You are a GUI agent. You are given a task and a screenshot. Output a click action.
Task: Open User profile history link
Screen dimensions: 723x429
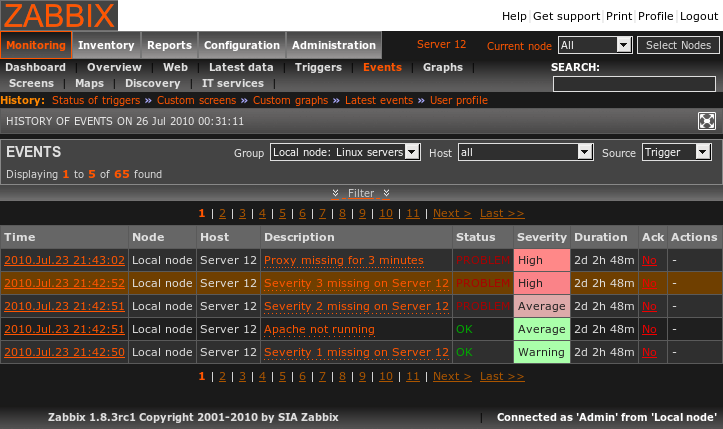(x=459, y=100)
